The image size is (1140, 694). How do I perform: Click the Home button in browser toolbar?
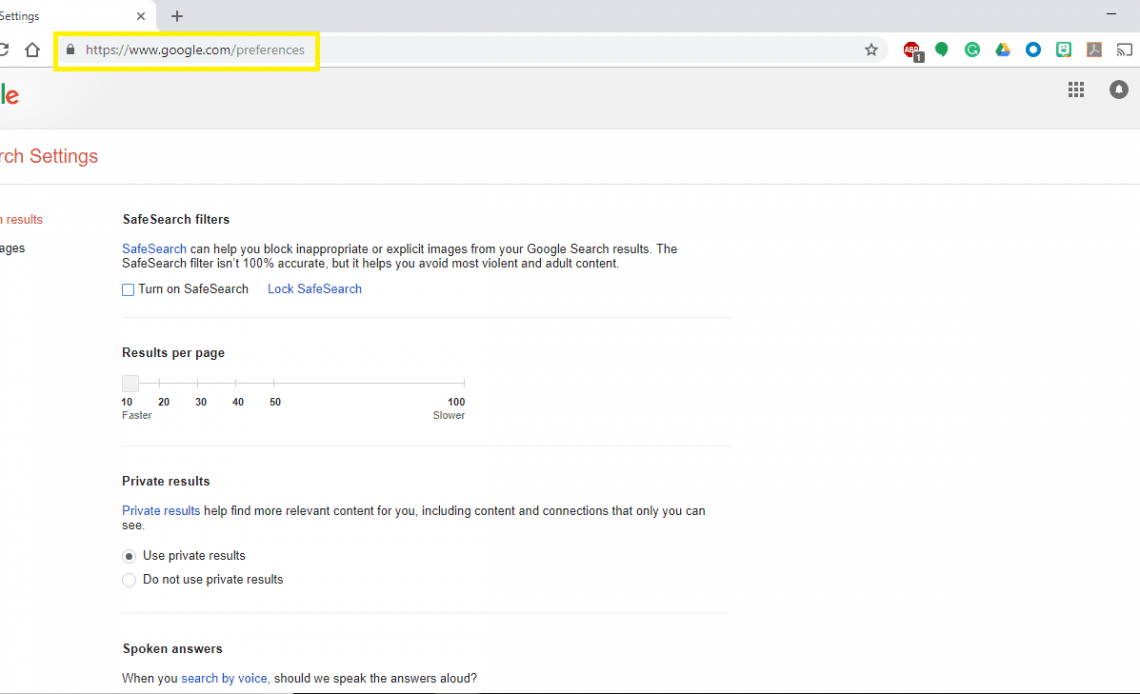(32, 50)
